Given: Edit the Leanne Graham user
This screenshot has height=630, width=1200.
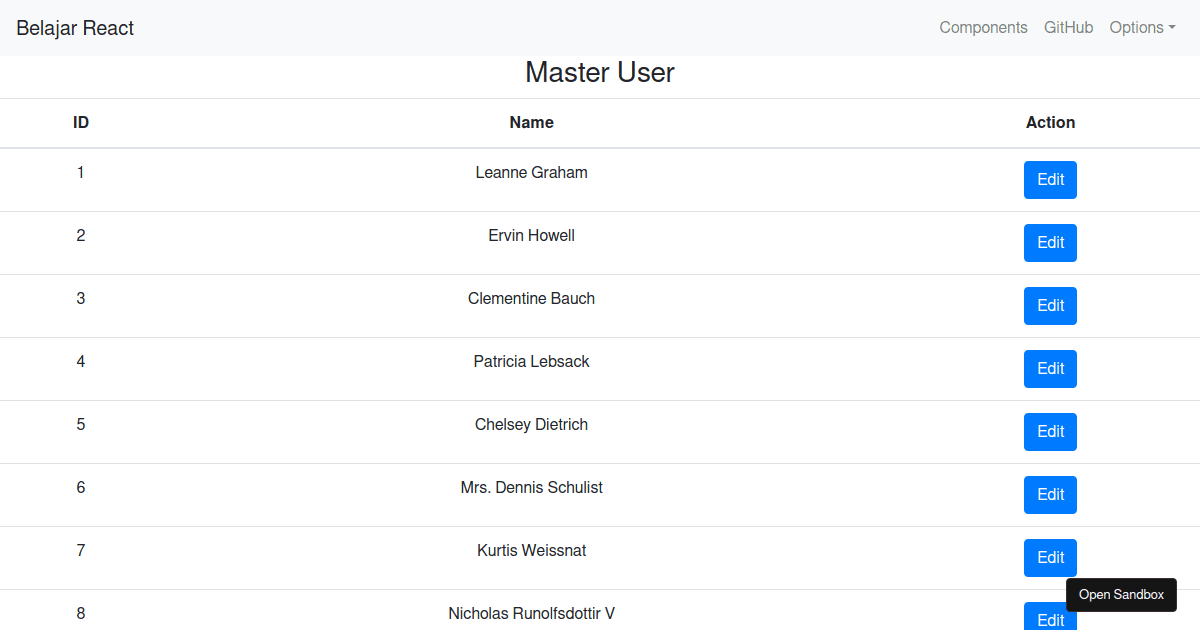Looking at the screenshot, I should tap(1050, 180).
